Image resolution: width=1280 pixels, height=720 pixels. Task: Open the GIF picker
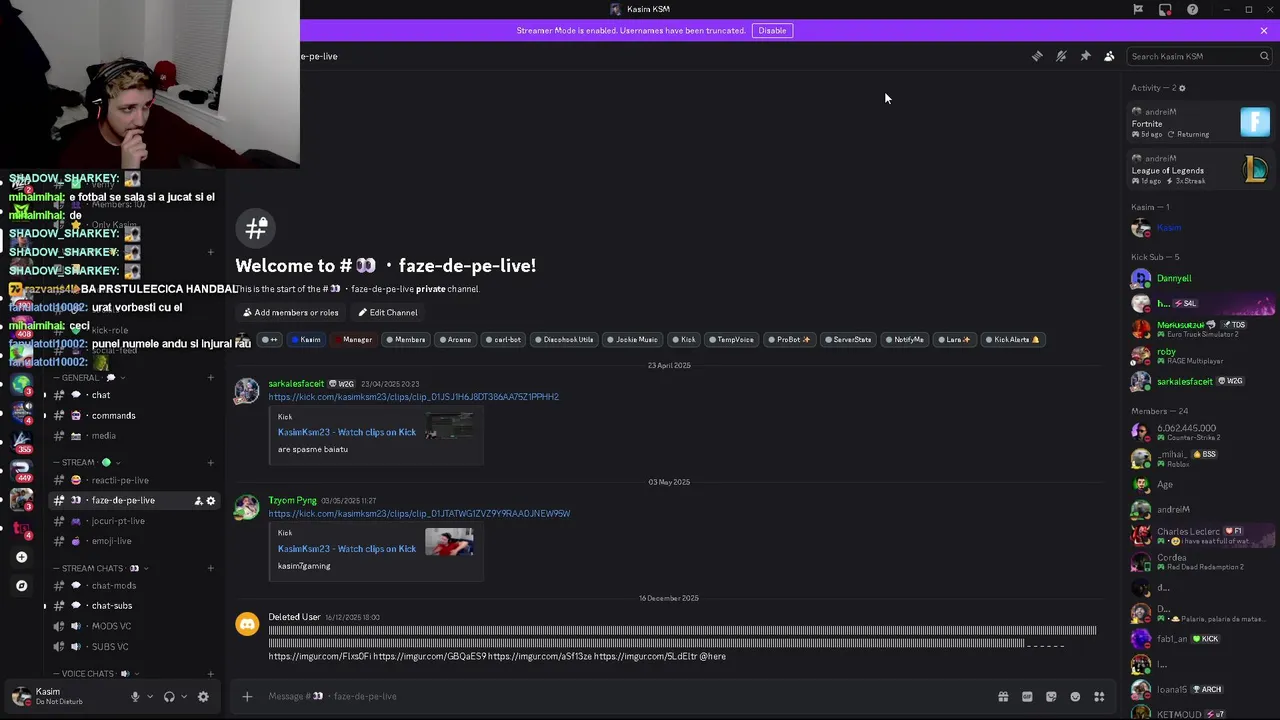click(1027, 696)
